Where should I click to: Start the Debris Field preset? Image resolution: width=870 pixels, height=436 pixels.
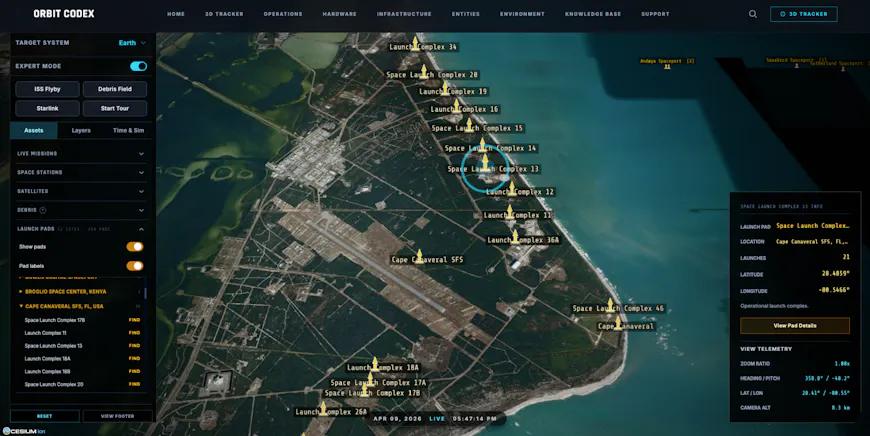click(x=115, y=89)
